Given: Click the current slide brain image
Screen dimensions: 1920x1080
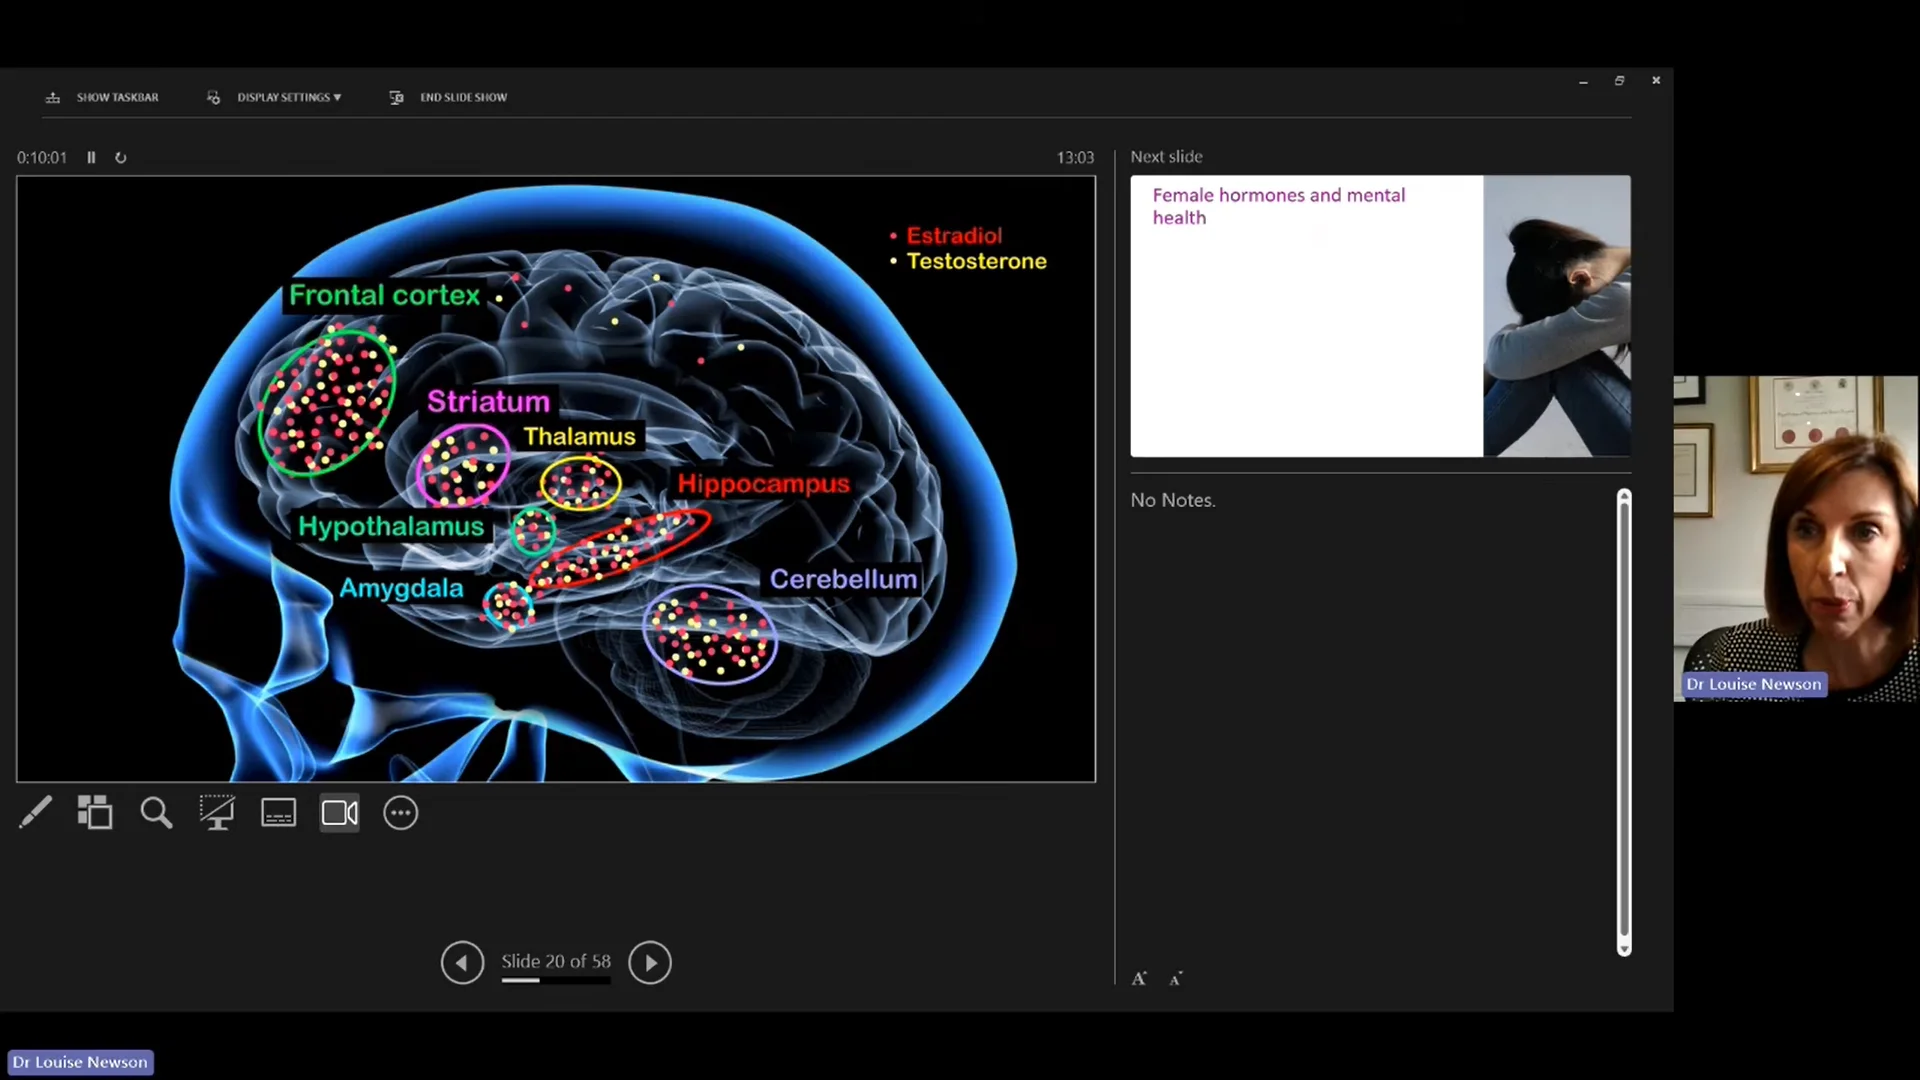Looking at the screenshot, I should click(x=556, y=479).
